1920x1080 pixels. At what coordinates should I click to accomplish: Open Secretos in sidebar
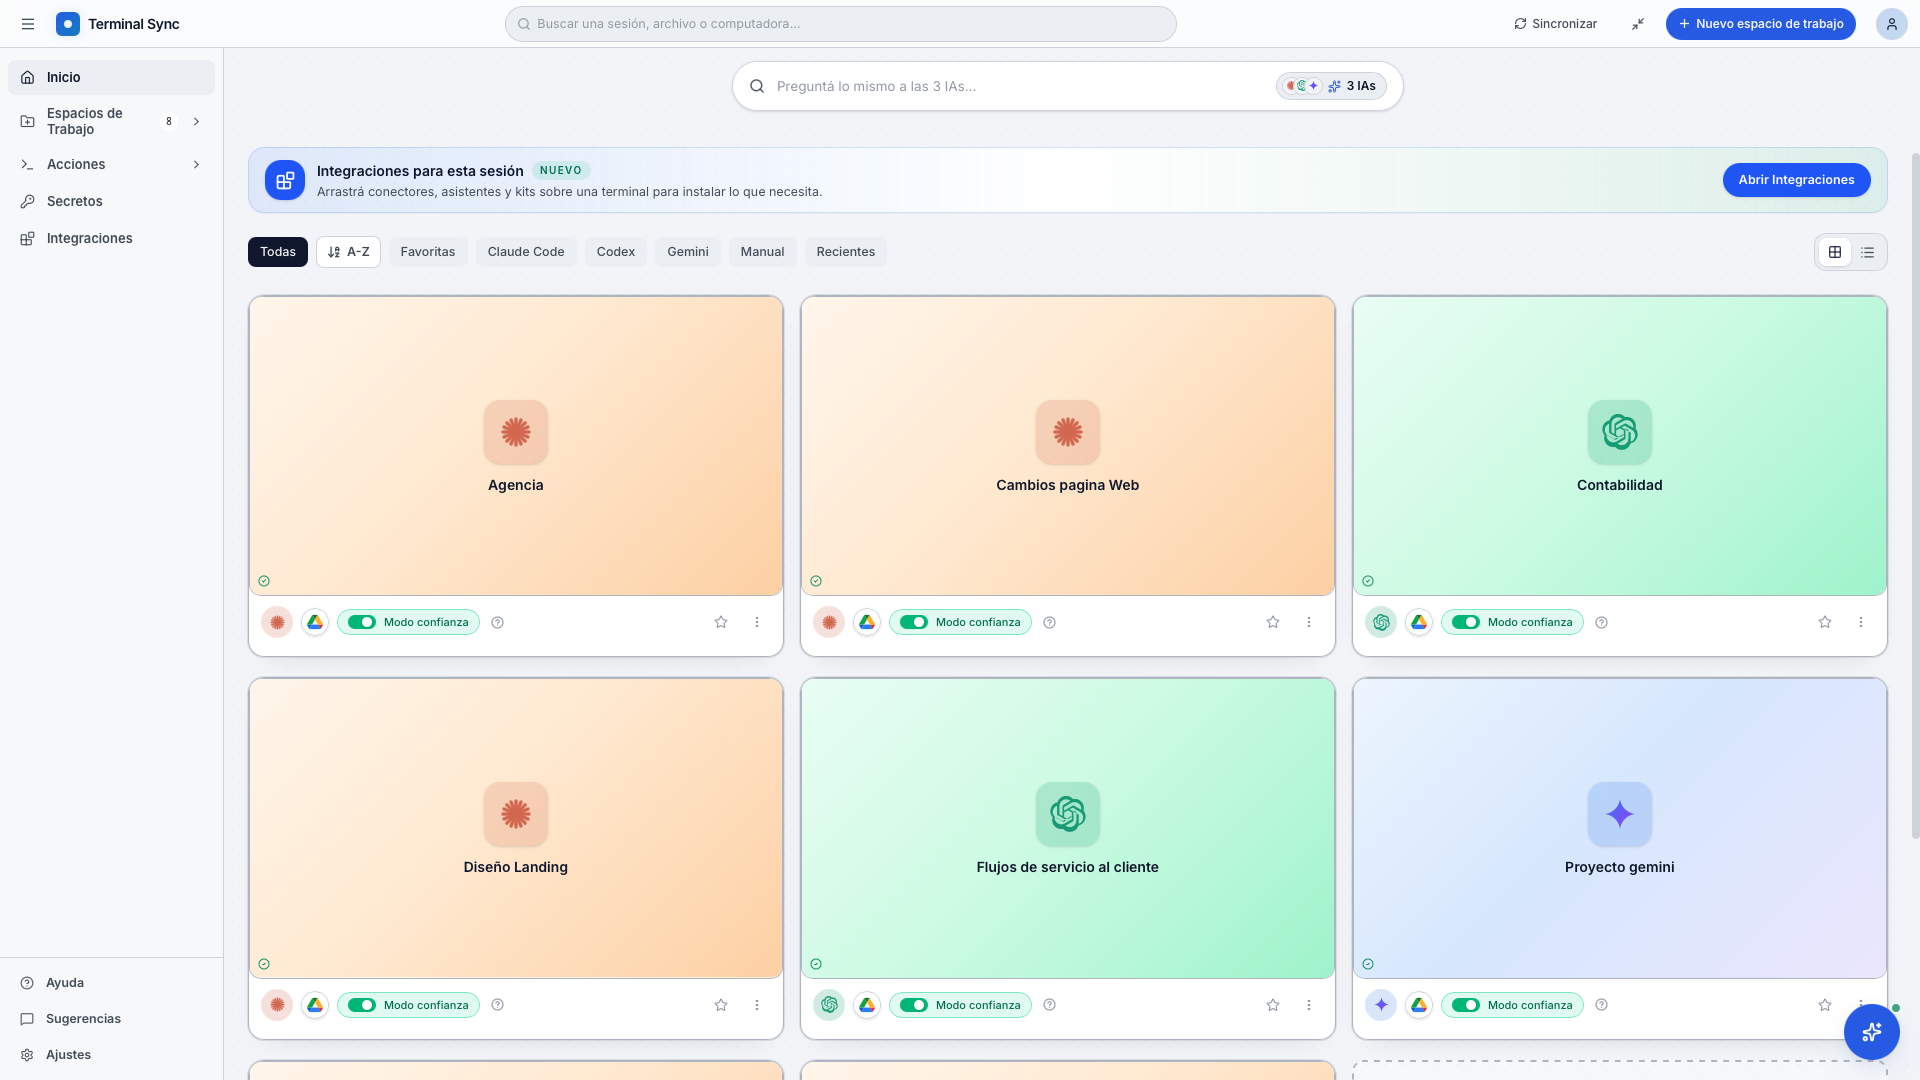pyautogui.click(x=111, y=201)
